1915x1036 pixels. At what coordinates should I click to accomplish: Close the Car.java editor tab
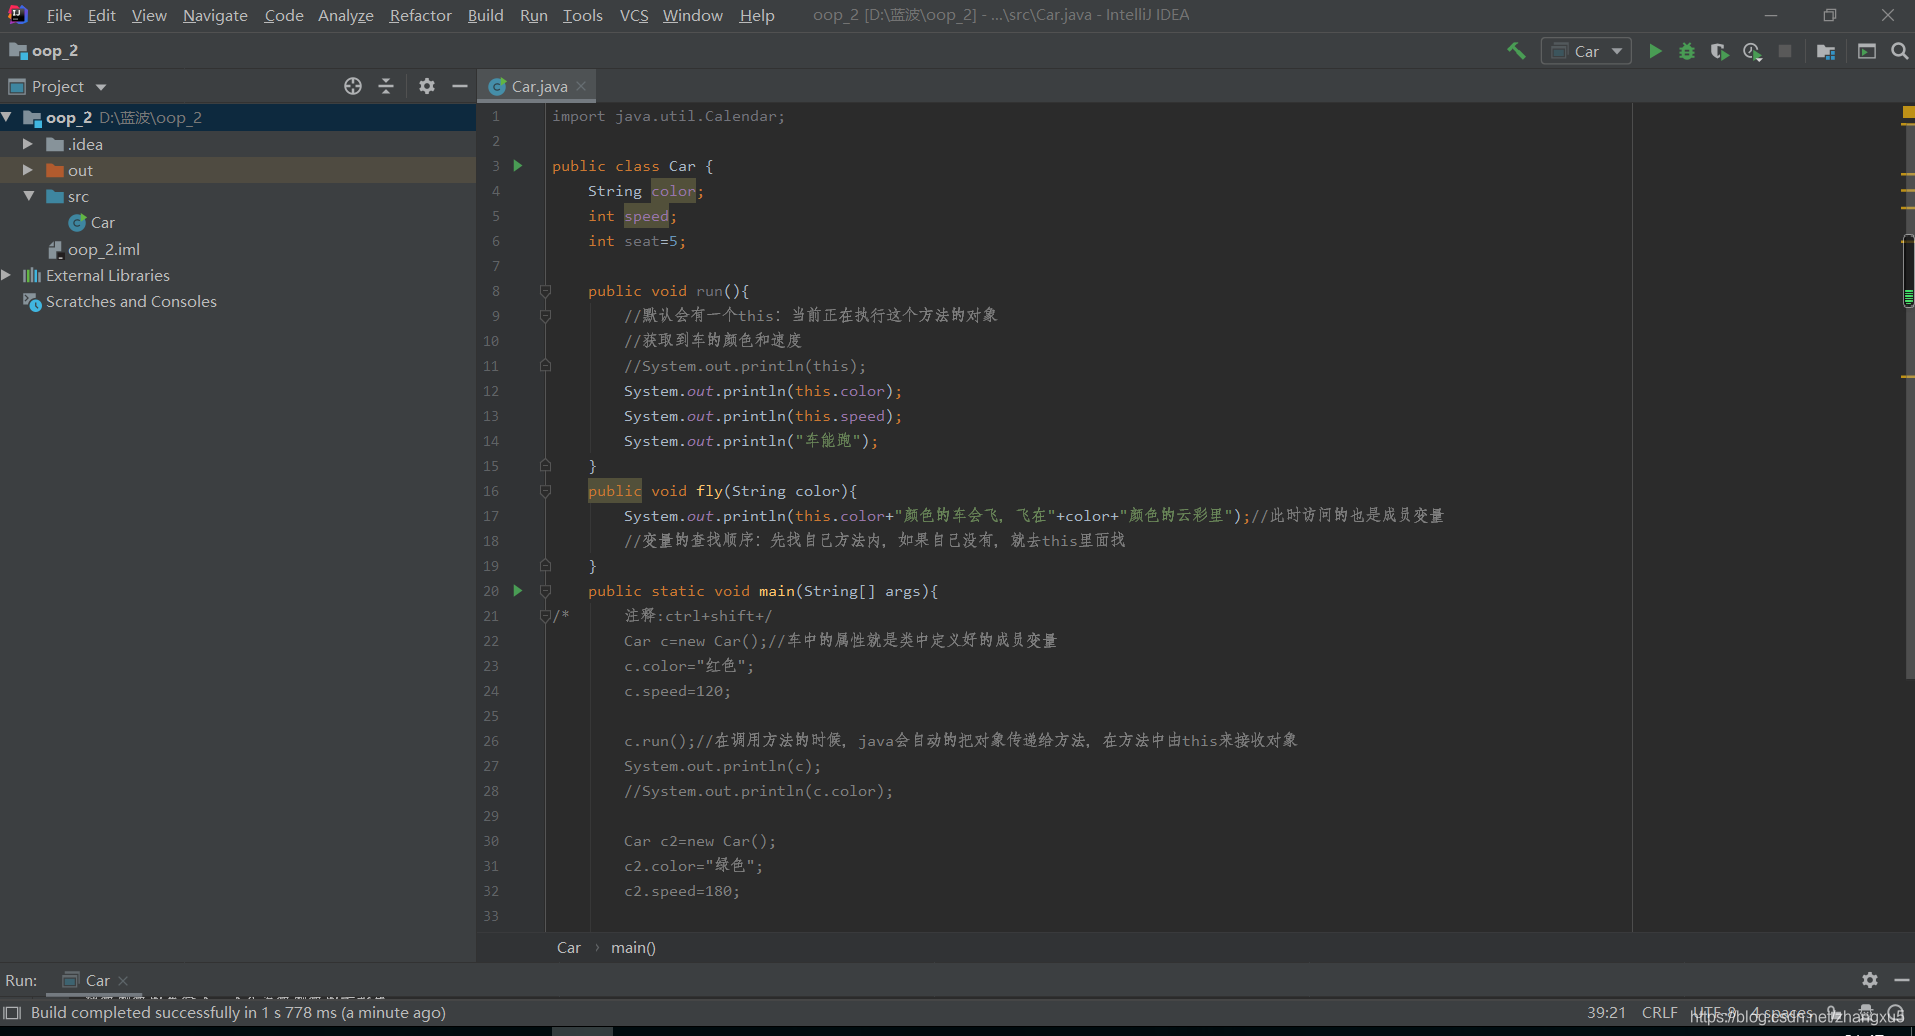(x=581, y=86)
